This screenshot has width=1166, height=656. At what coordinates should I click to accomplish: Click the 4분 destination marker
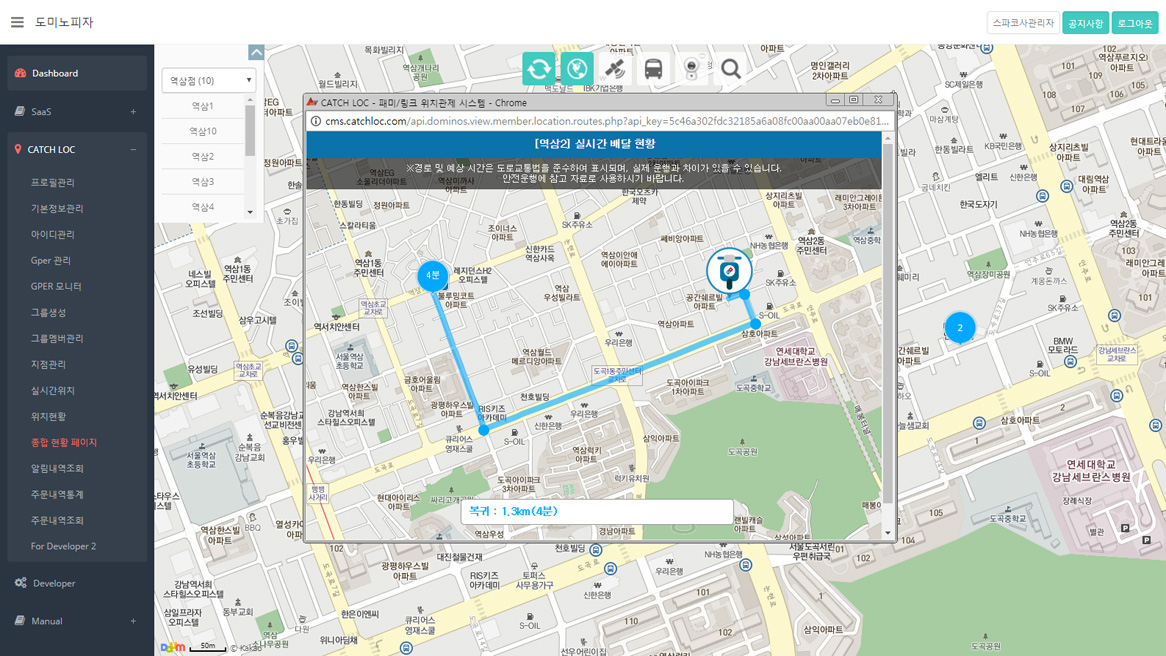(433, 276)
